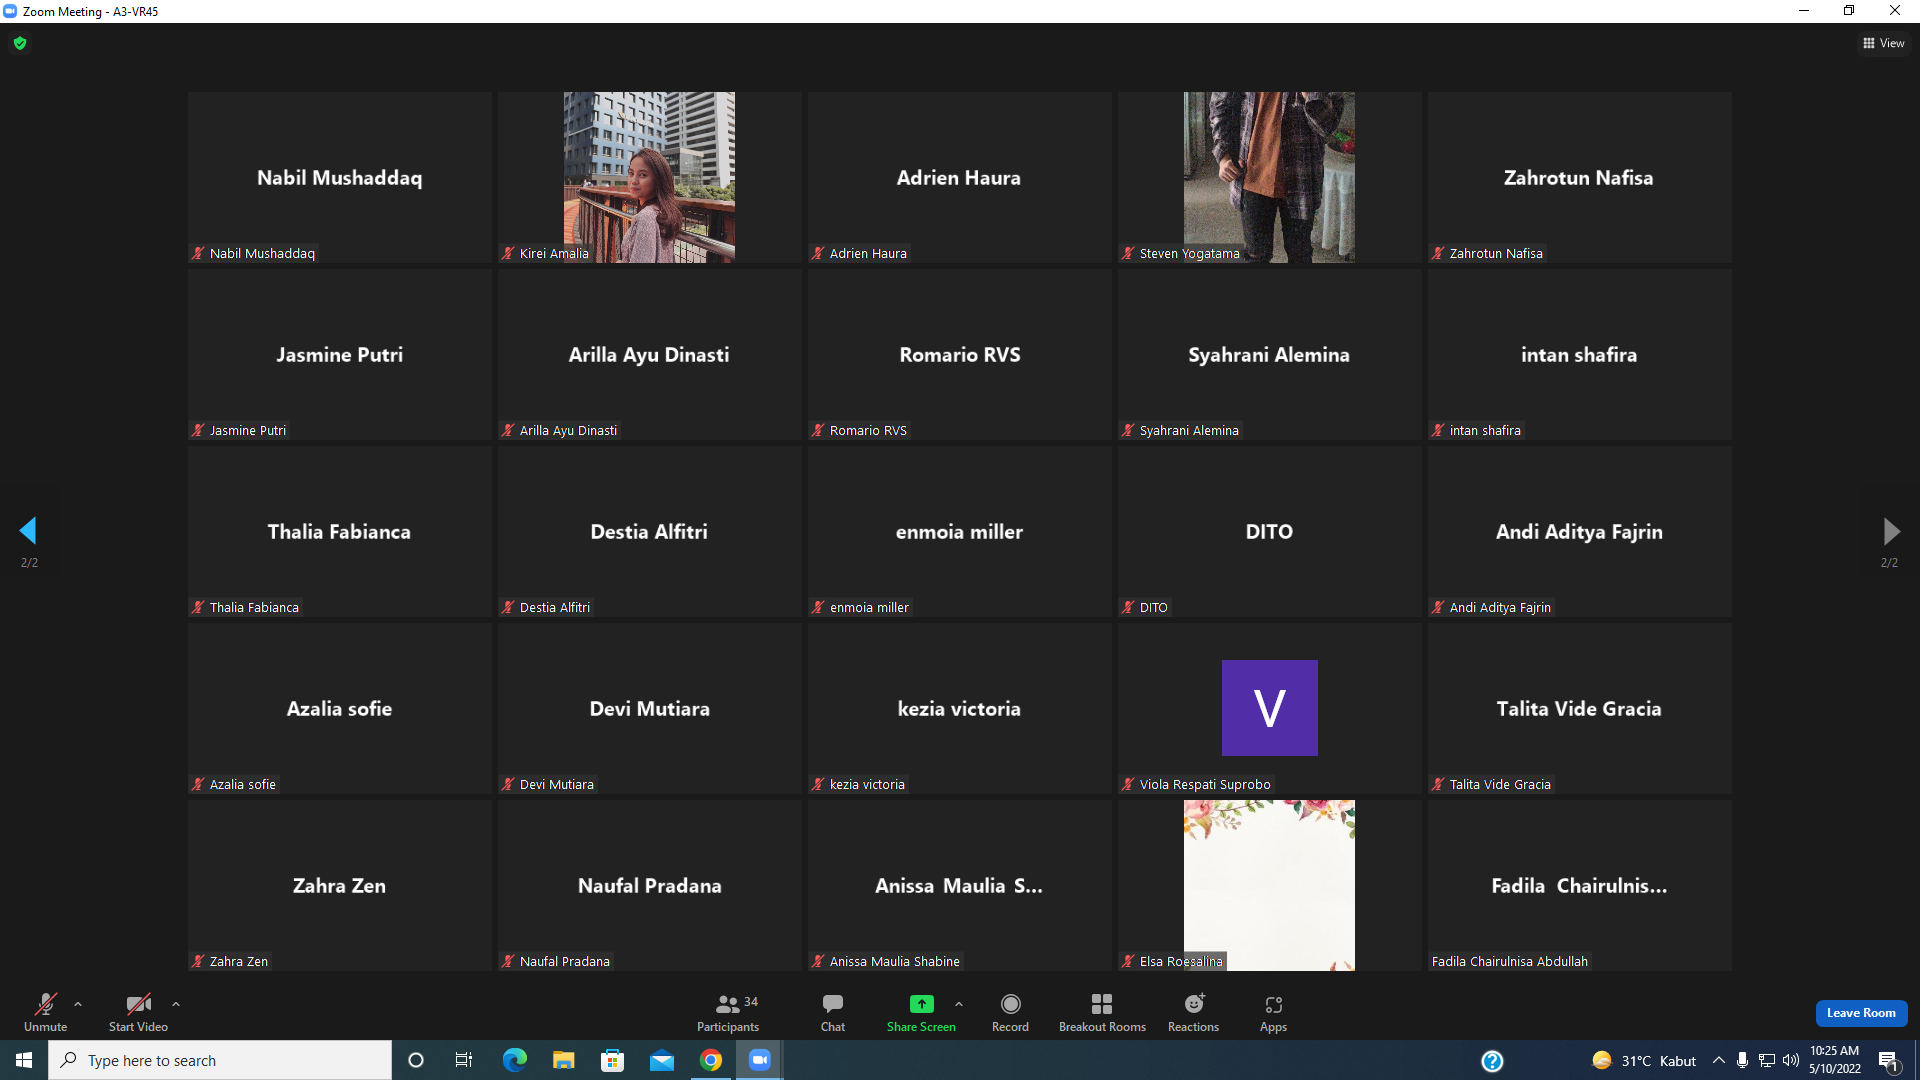Click the taskbar search box
Viewport: 1920px width, 1080px height.
220,1060
